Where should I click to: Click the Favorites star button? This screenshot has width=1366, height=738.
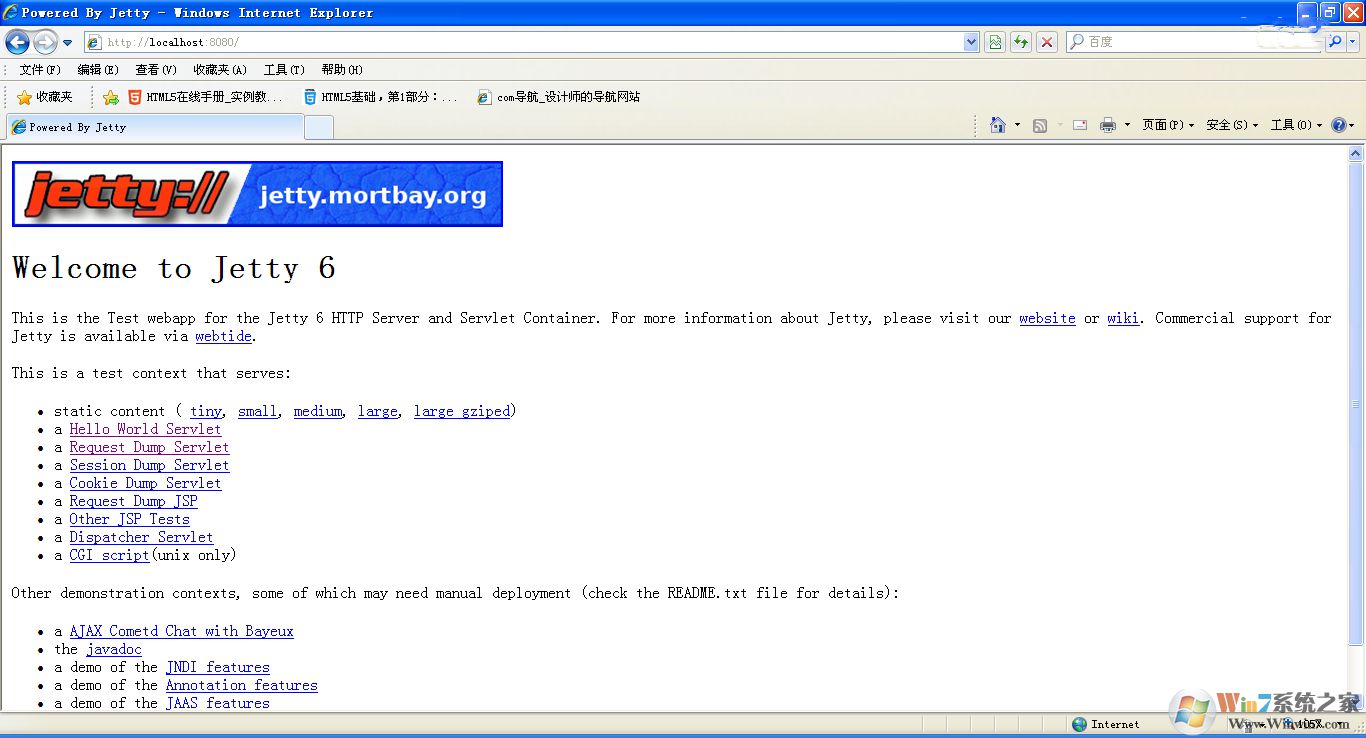pyautogui.click(x=45, y=97)
